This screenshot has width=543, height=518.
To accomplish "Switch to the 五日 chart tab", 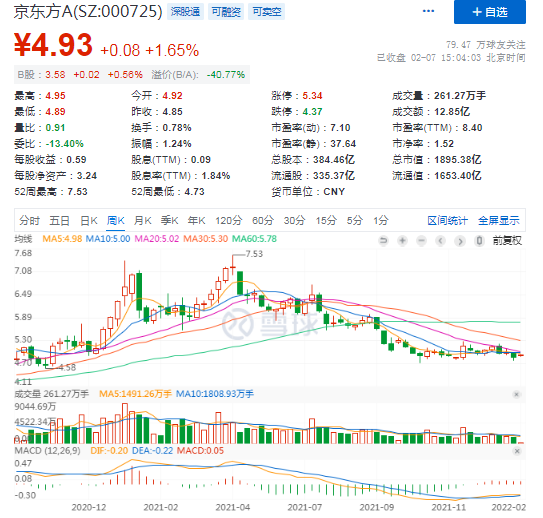I will (59, 220).
